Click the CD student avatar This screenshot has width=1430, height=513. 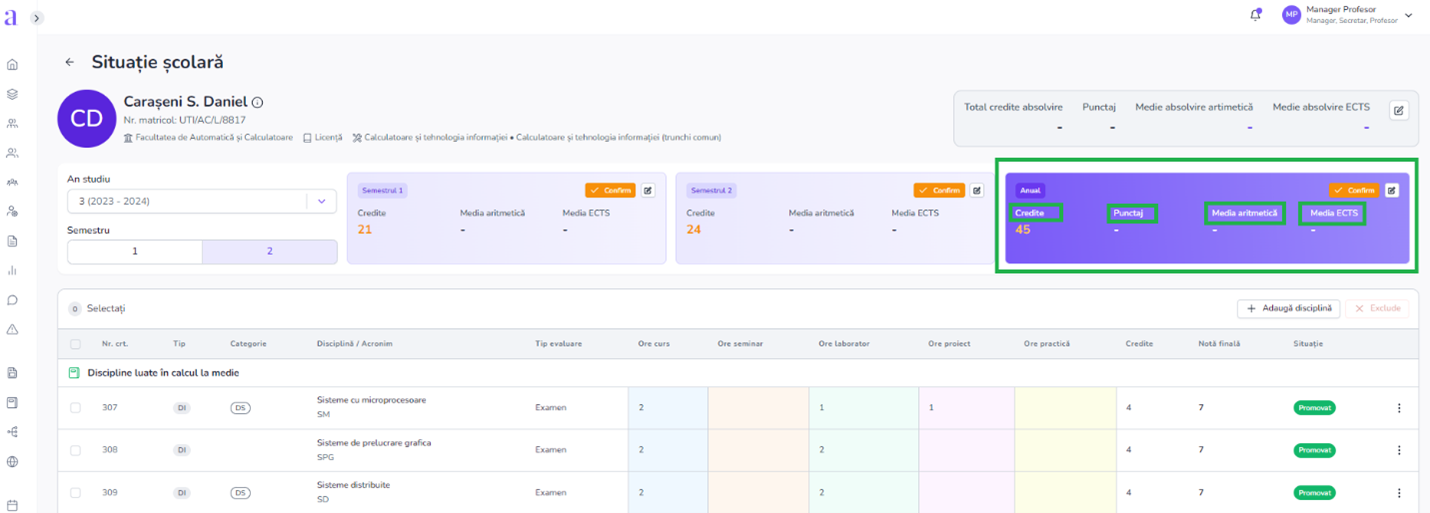(x=87, y=119)
